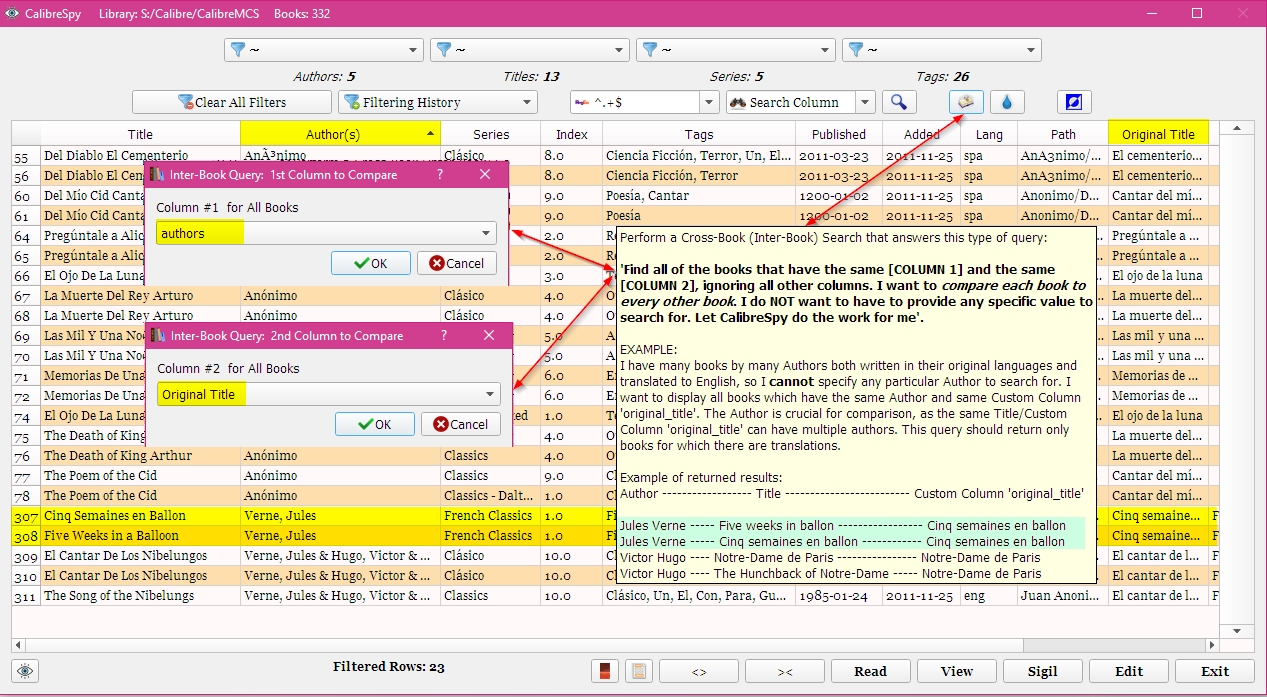Open the second filter dropdown above Titles
This screenshot has width=1267, height=697.
click(x=530, y=50)
